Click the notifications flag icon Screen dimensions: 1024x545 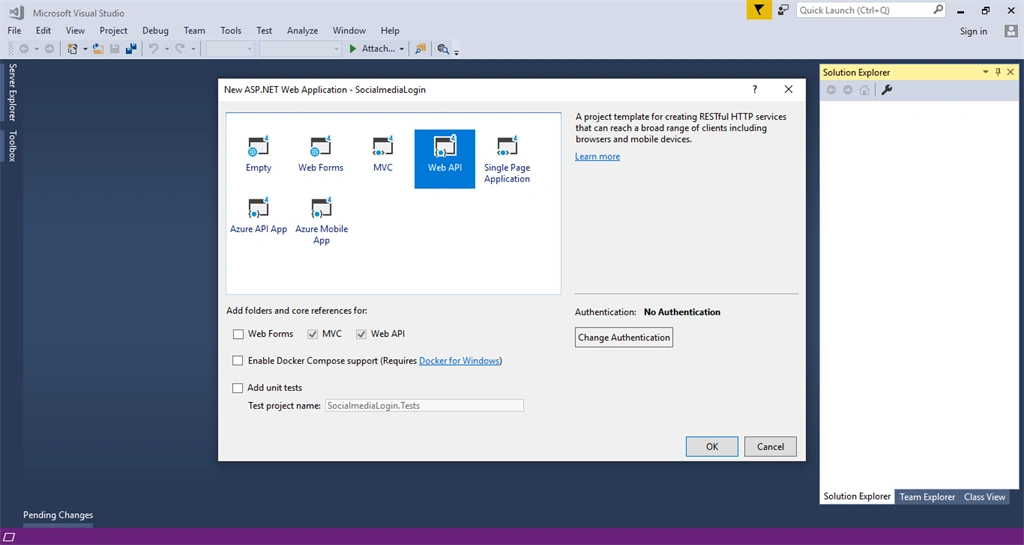coord(758,10)
